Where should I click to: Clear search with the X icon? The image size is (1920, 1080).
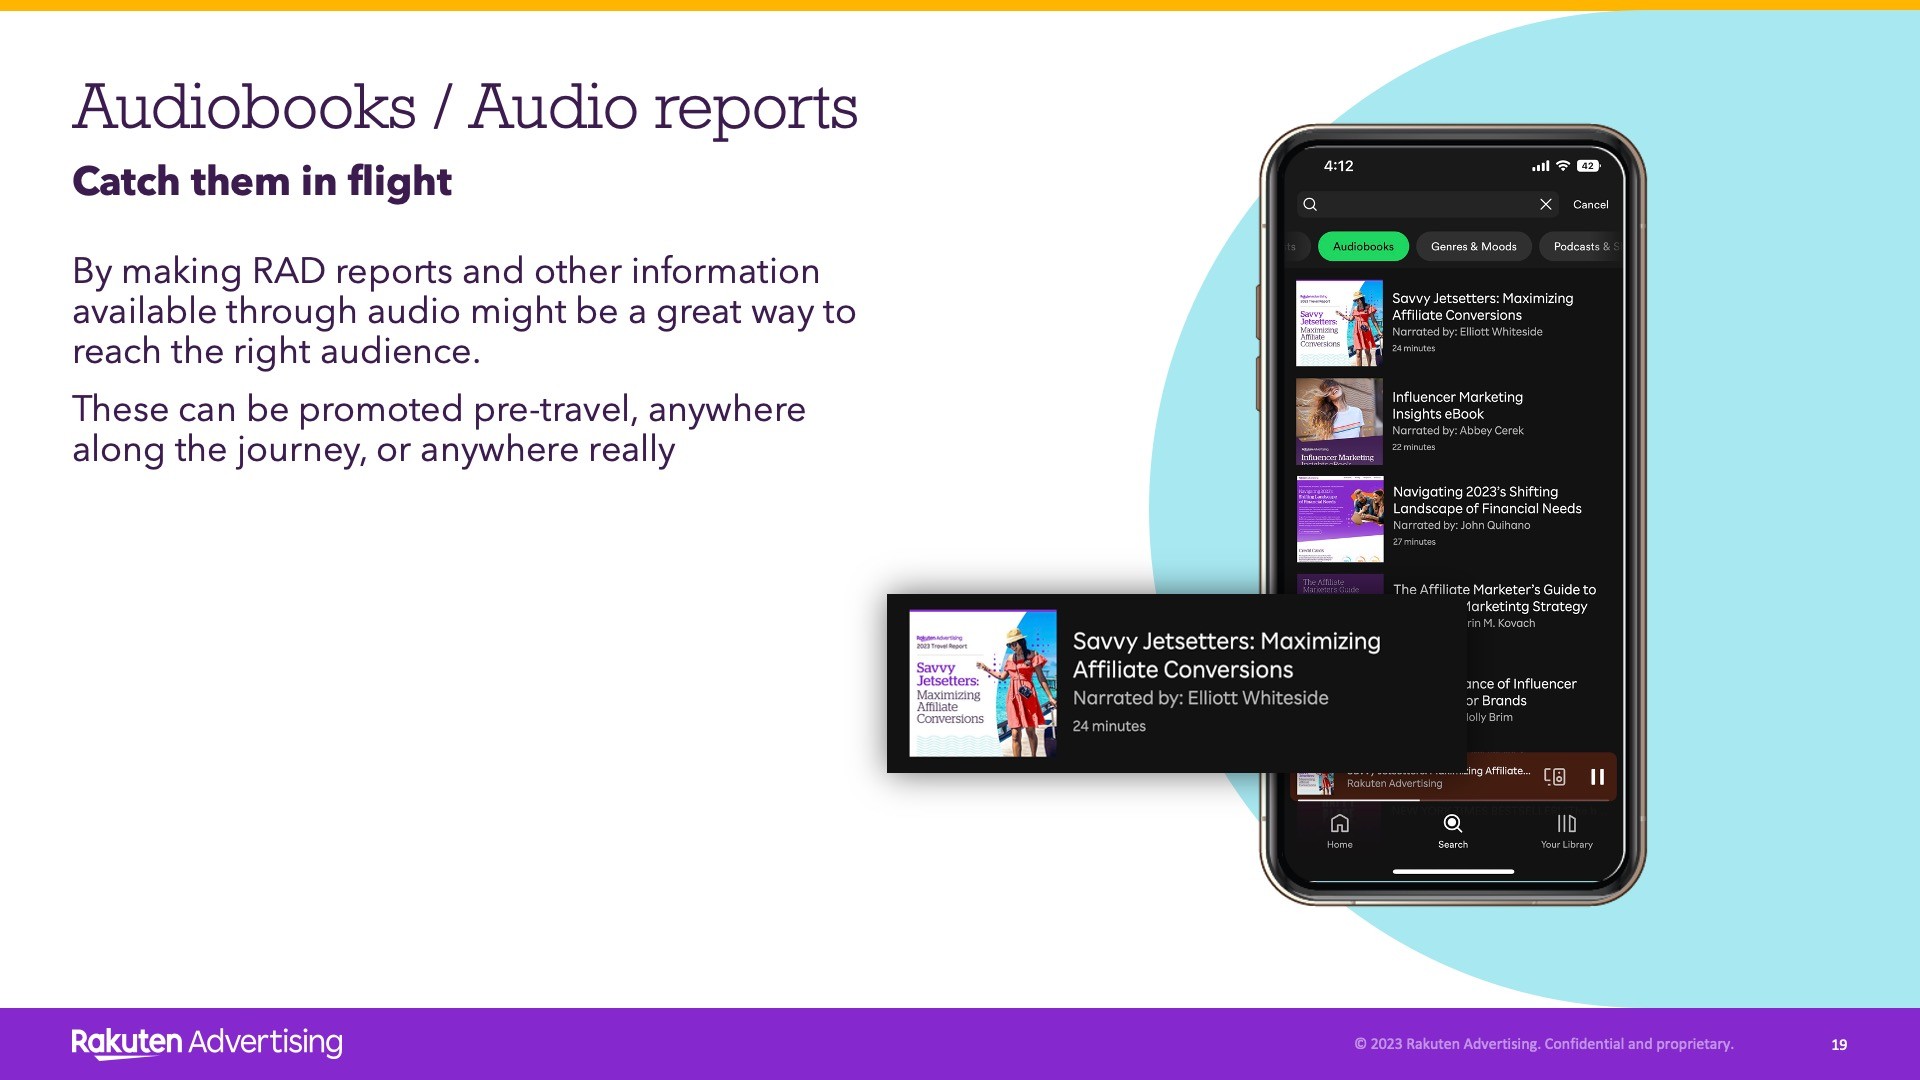point(1545,204)
